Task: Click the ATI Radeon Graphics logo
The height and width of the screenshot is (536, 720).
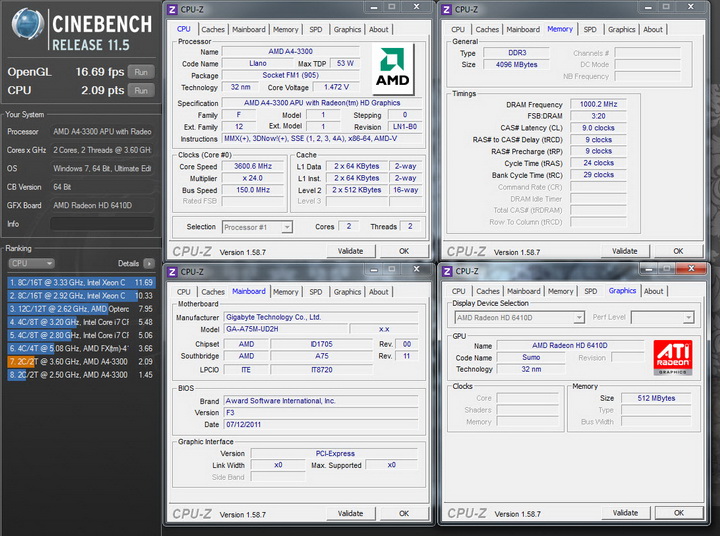Action: pos(673,357)
